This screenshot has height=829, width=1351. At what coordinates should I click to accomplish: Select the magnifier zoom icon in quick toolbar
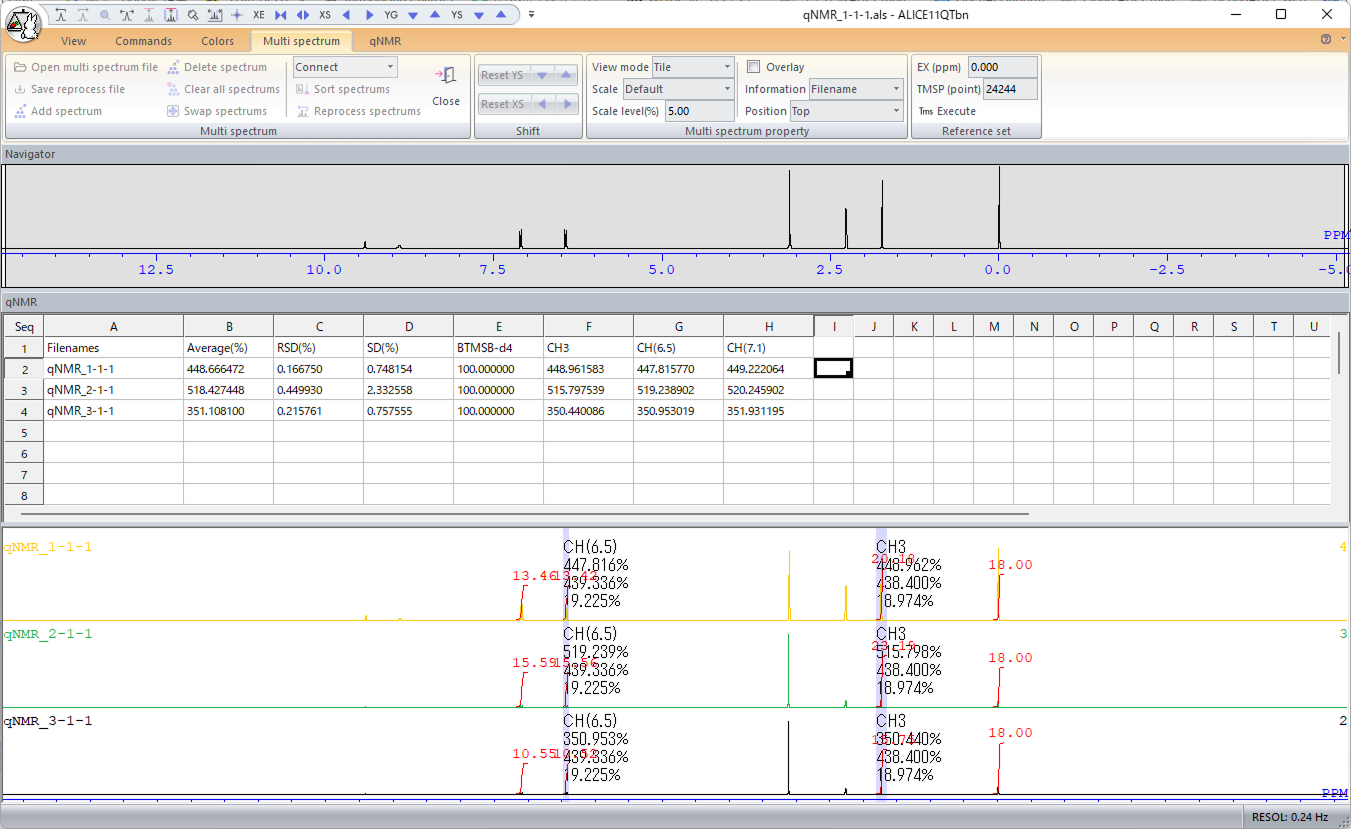[105, 15]
